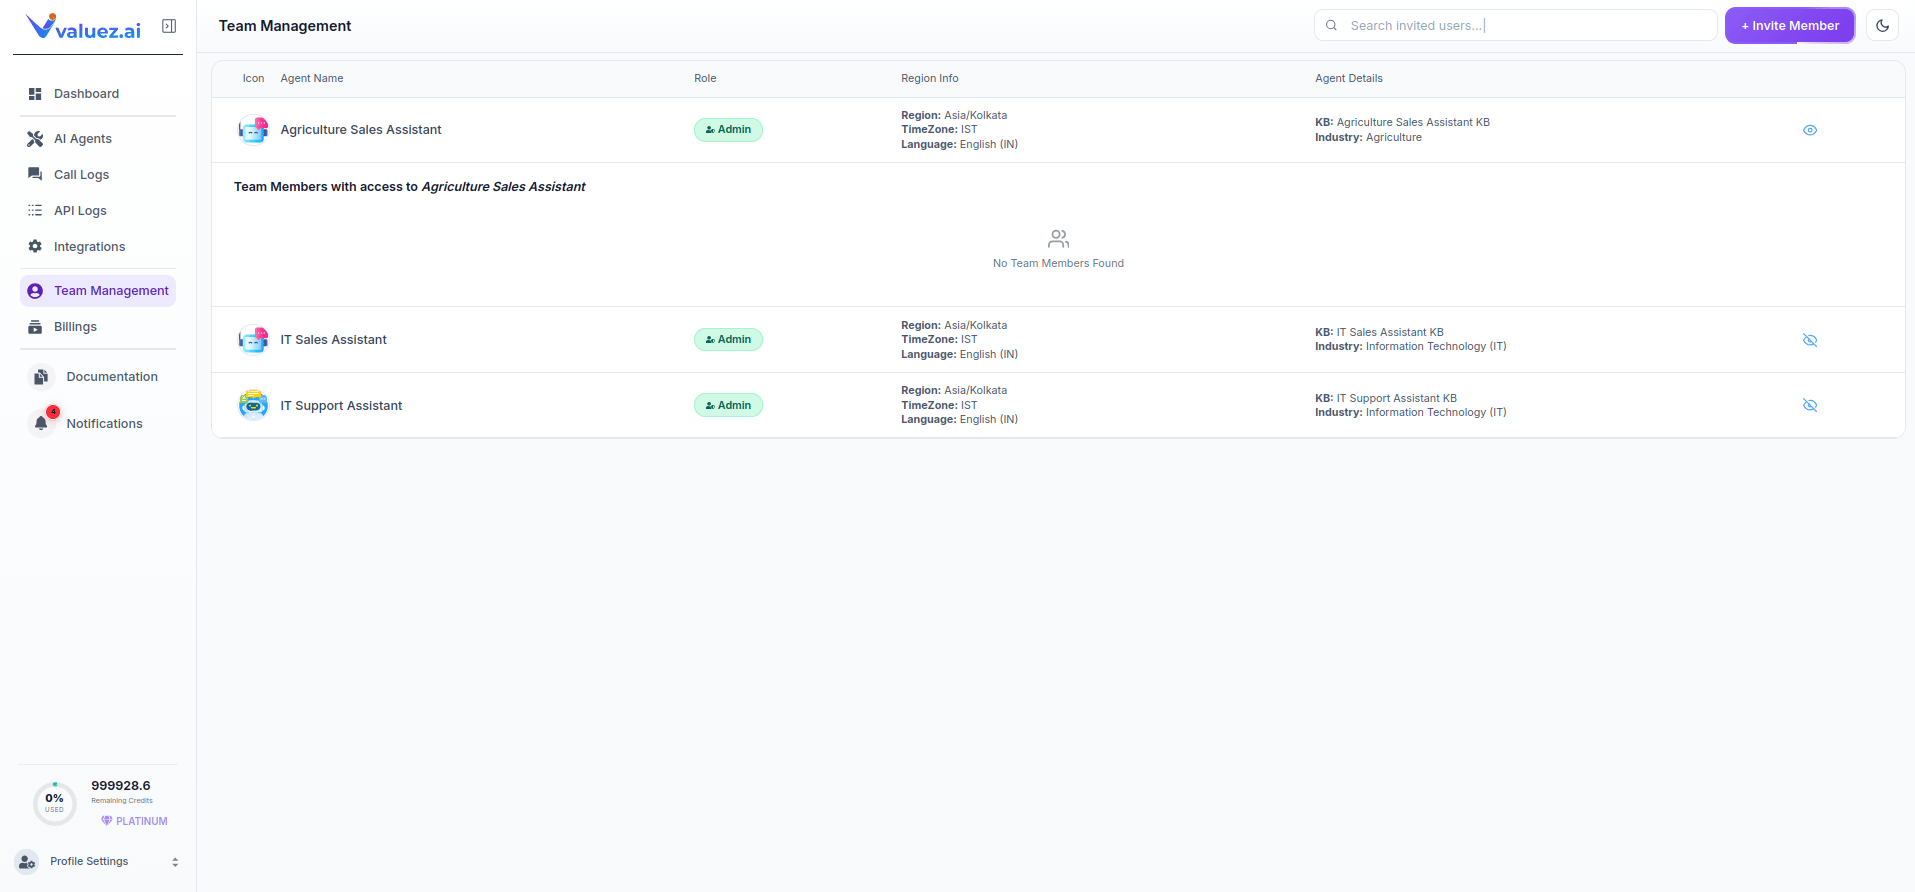Click the Dashboard grid icon
This screenshot has width=1915, height=892.
pyautogui.click(x=35, y=94)
